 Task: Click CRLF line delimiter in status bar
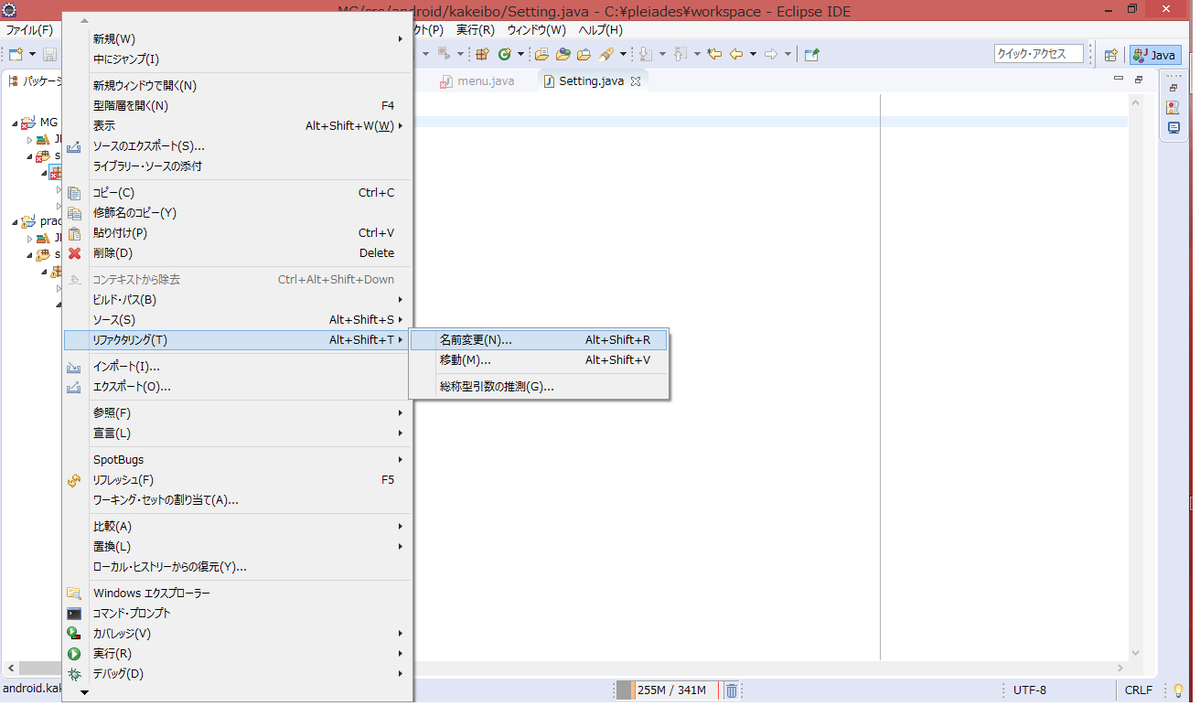[x=1138, y=690]
